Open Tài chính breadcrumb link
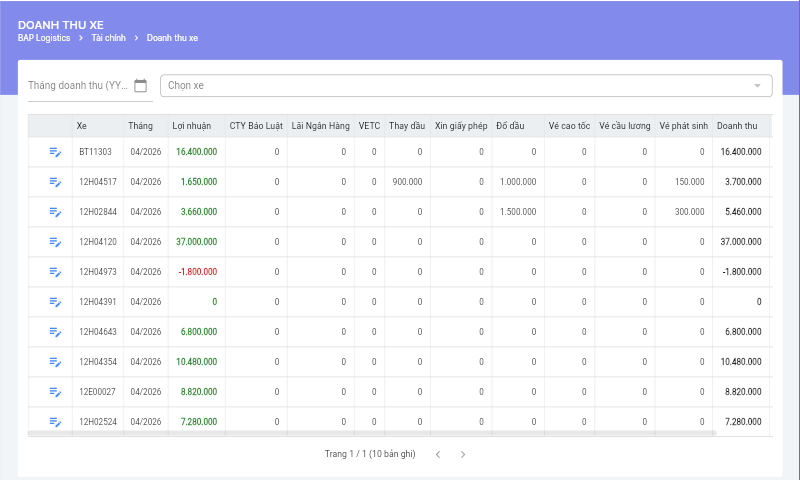Image resolution: width=800 pixels, height=480 pixels. pyautogui.click(x=108, y=38)
